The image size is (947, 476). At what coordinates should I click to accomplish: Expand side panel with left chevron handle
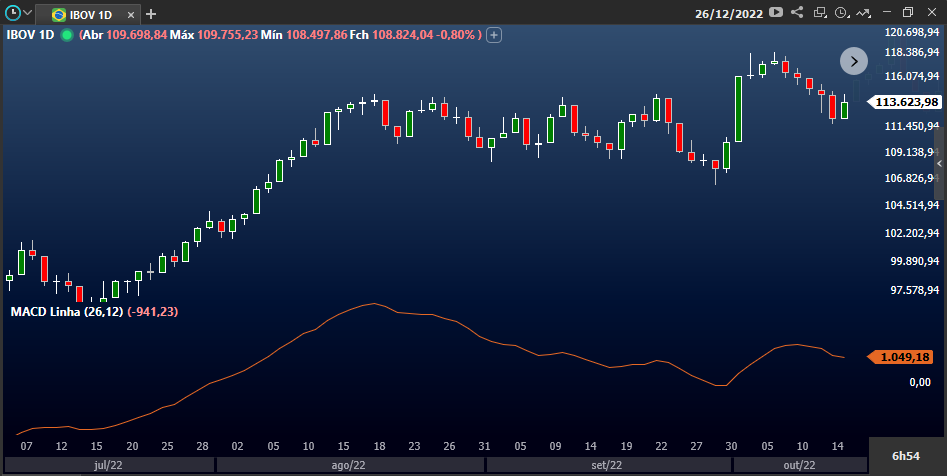point(939,164)
